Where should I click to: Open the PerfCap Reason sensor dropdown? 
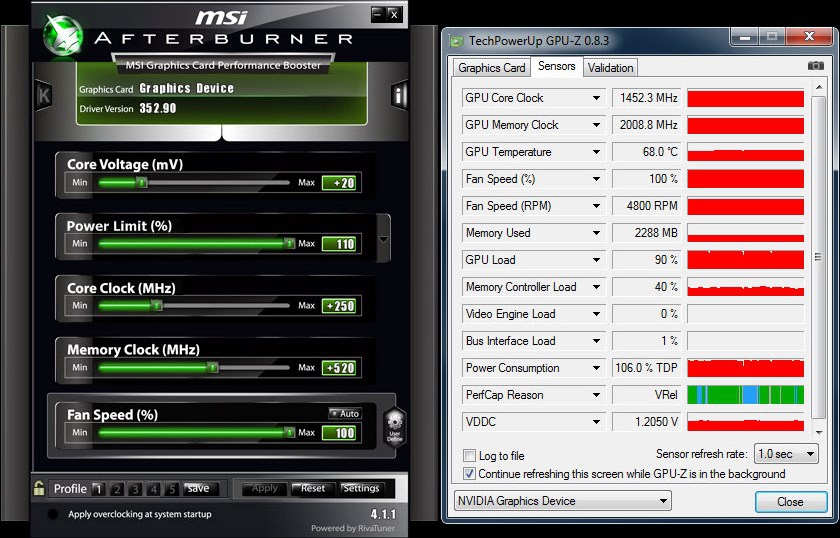pos(596,395)
